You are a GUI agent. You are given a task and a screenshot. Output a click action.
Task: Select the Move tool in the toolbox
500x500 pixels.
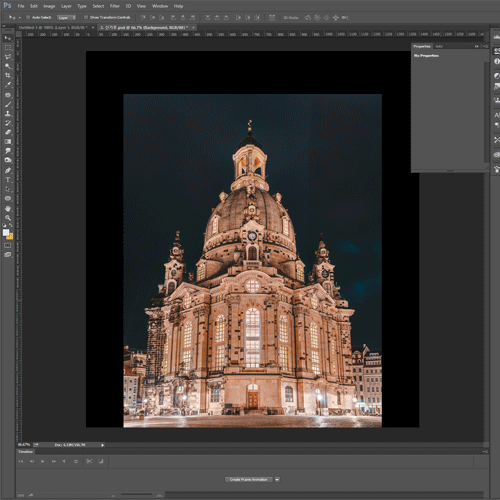click(8, 38)
